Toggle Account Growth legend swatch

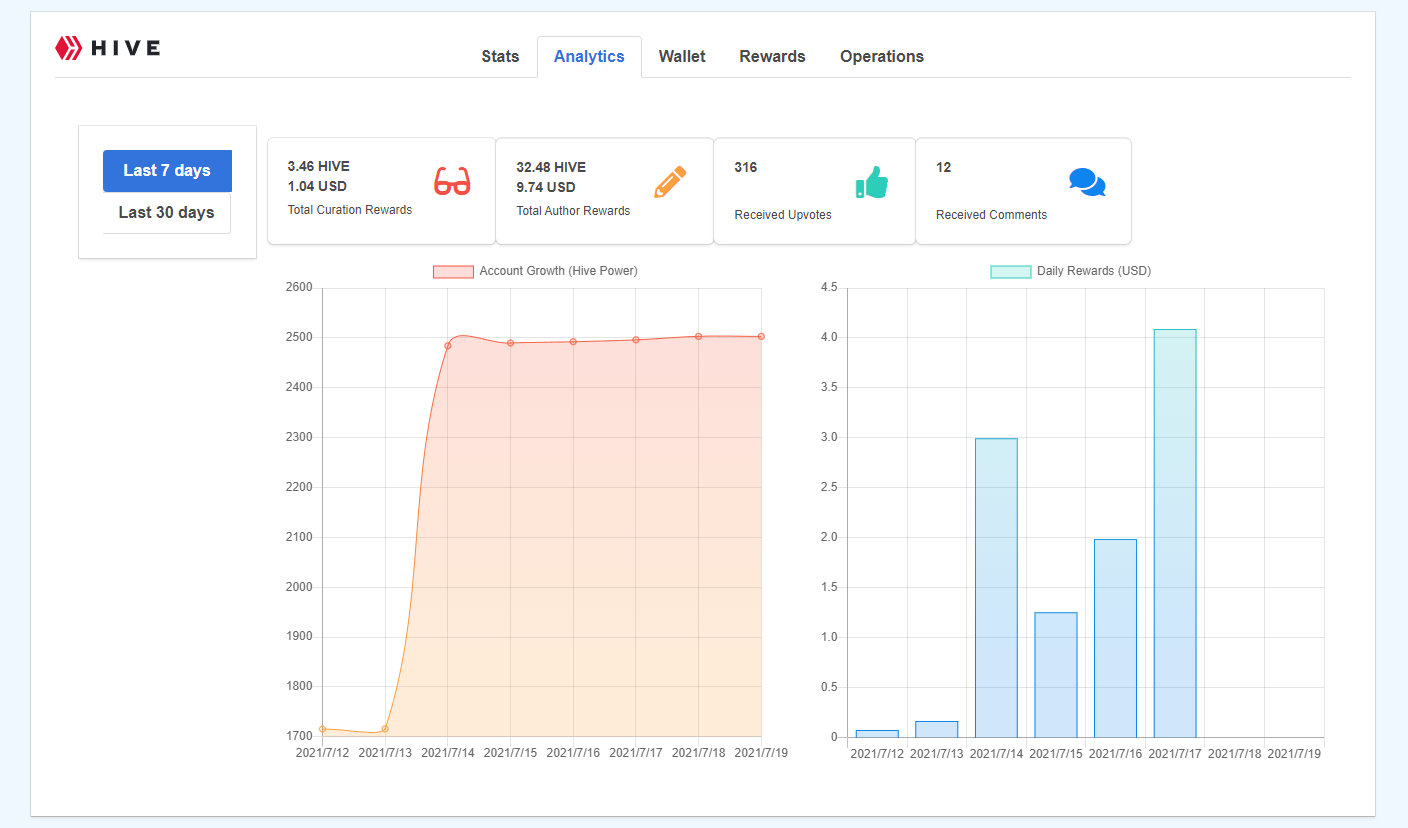click(x=453, y=272)
